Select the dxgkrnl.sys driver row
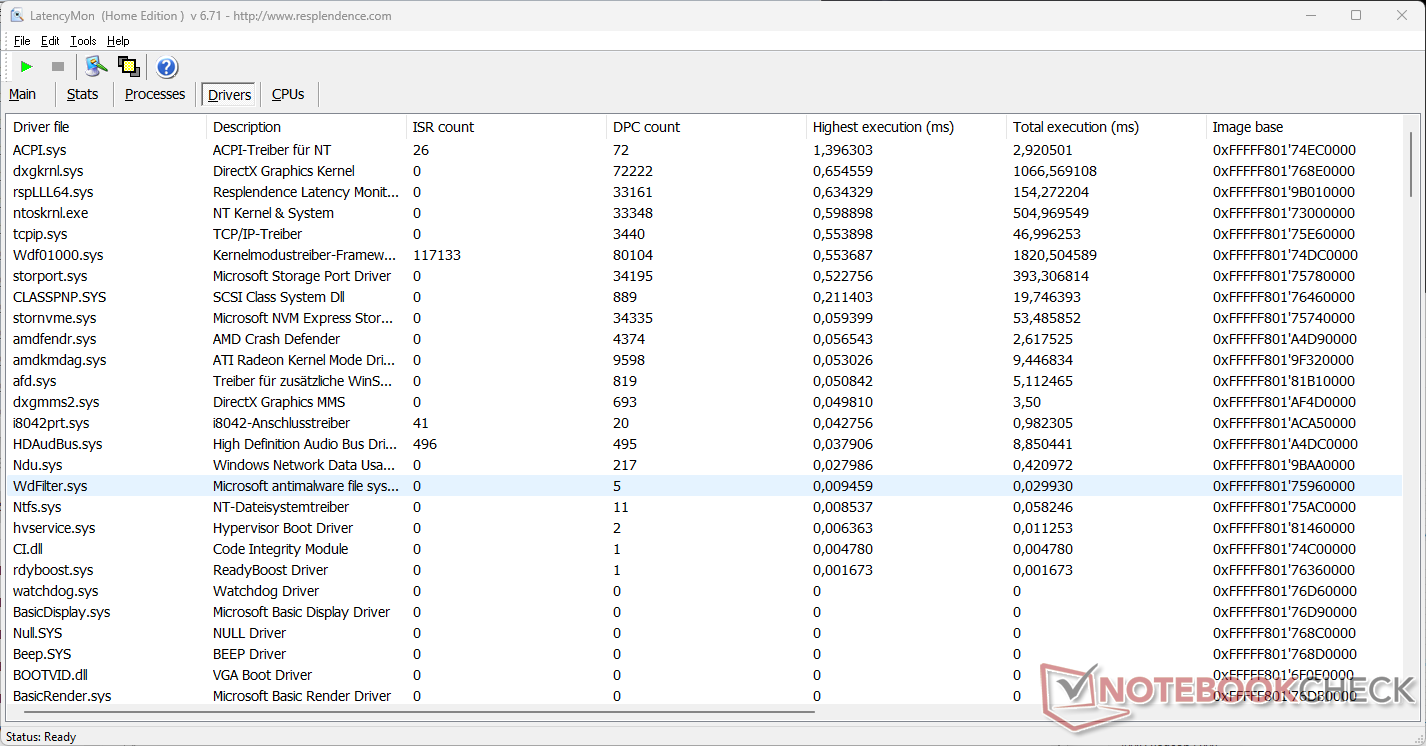Screen dimensions: 1426x746 pyautogui.click(x=48, y=171)
